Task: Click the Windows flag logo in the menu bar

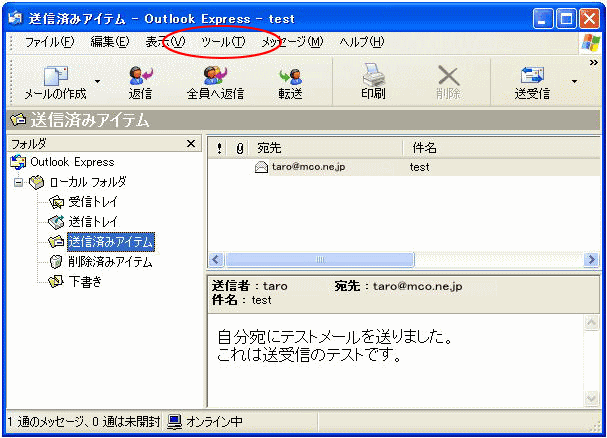Action: tap(590, 42)
